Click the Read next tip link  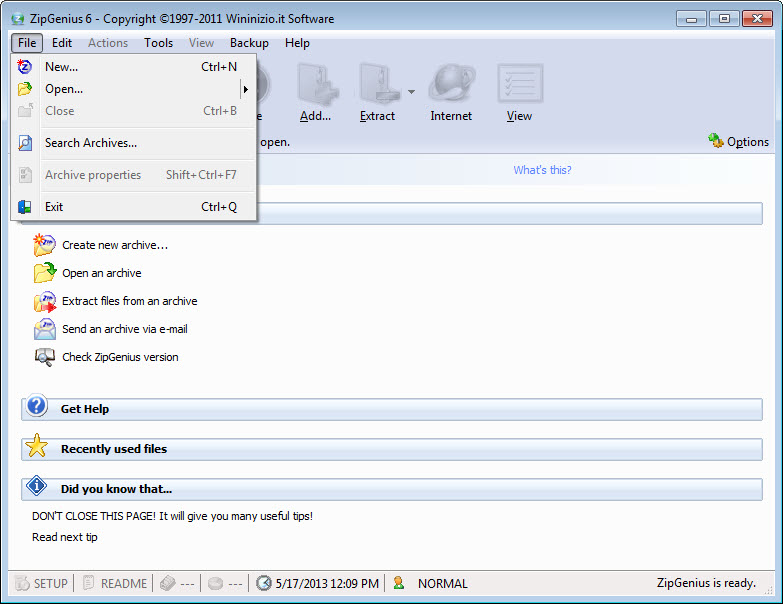(65, 537)
